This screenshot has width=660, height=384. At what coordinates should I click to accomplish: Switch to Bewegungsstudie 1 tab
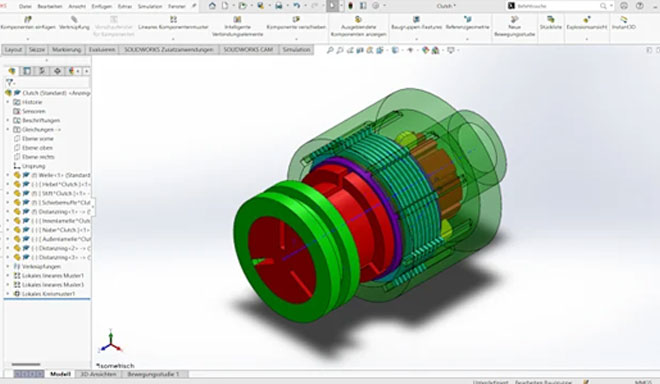pyautogui.click(x=153, y=374)
